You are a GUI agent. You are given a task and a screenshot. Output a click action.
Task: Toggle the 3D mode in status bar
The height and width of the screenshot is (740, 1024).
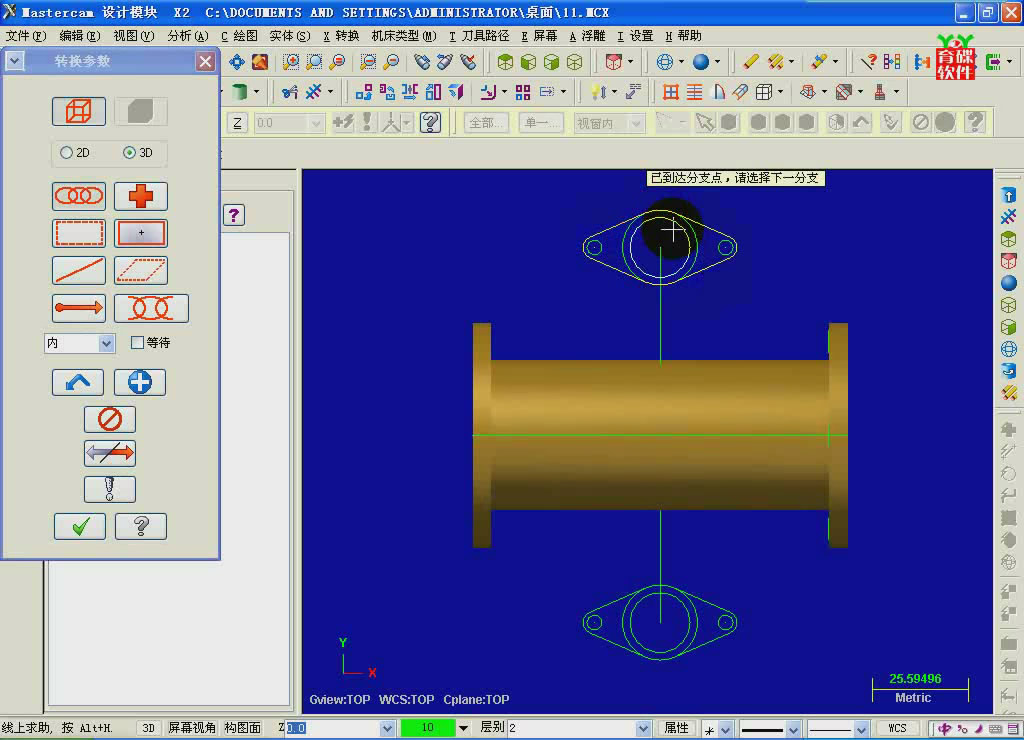point(149,728)
